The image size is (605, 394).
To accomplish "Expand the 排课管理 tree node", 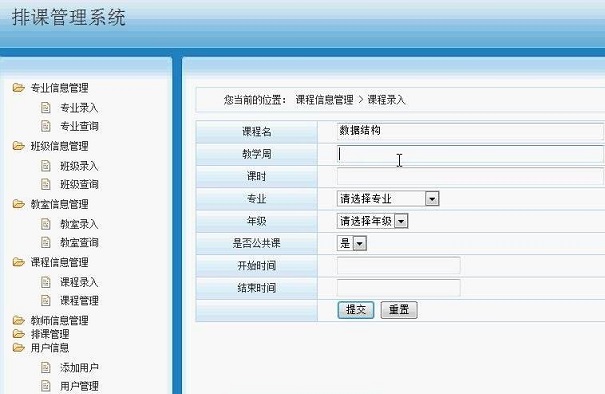I will point(50,334).
